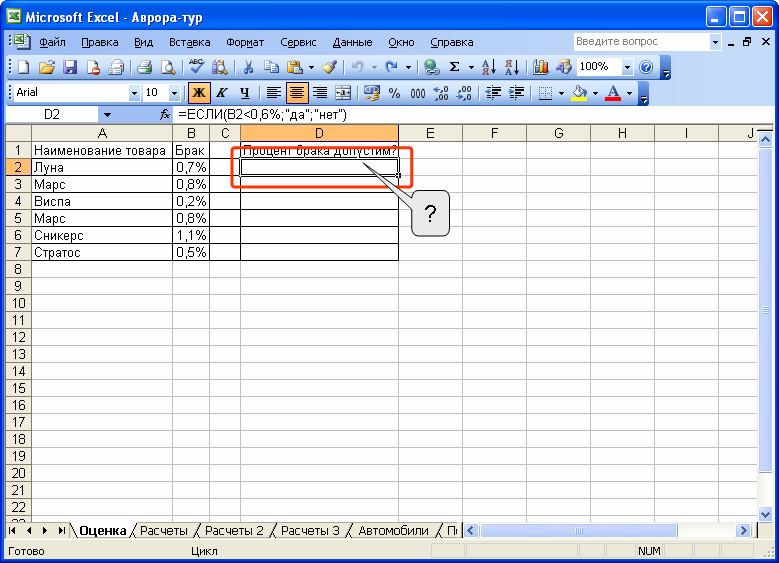
Task: Open Print Preview magnifier icon
Action: (168, 67)
